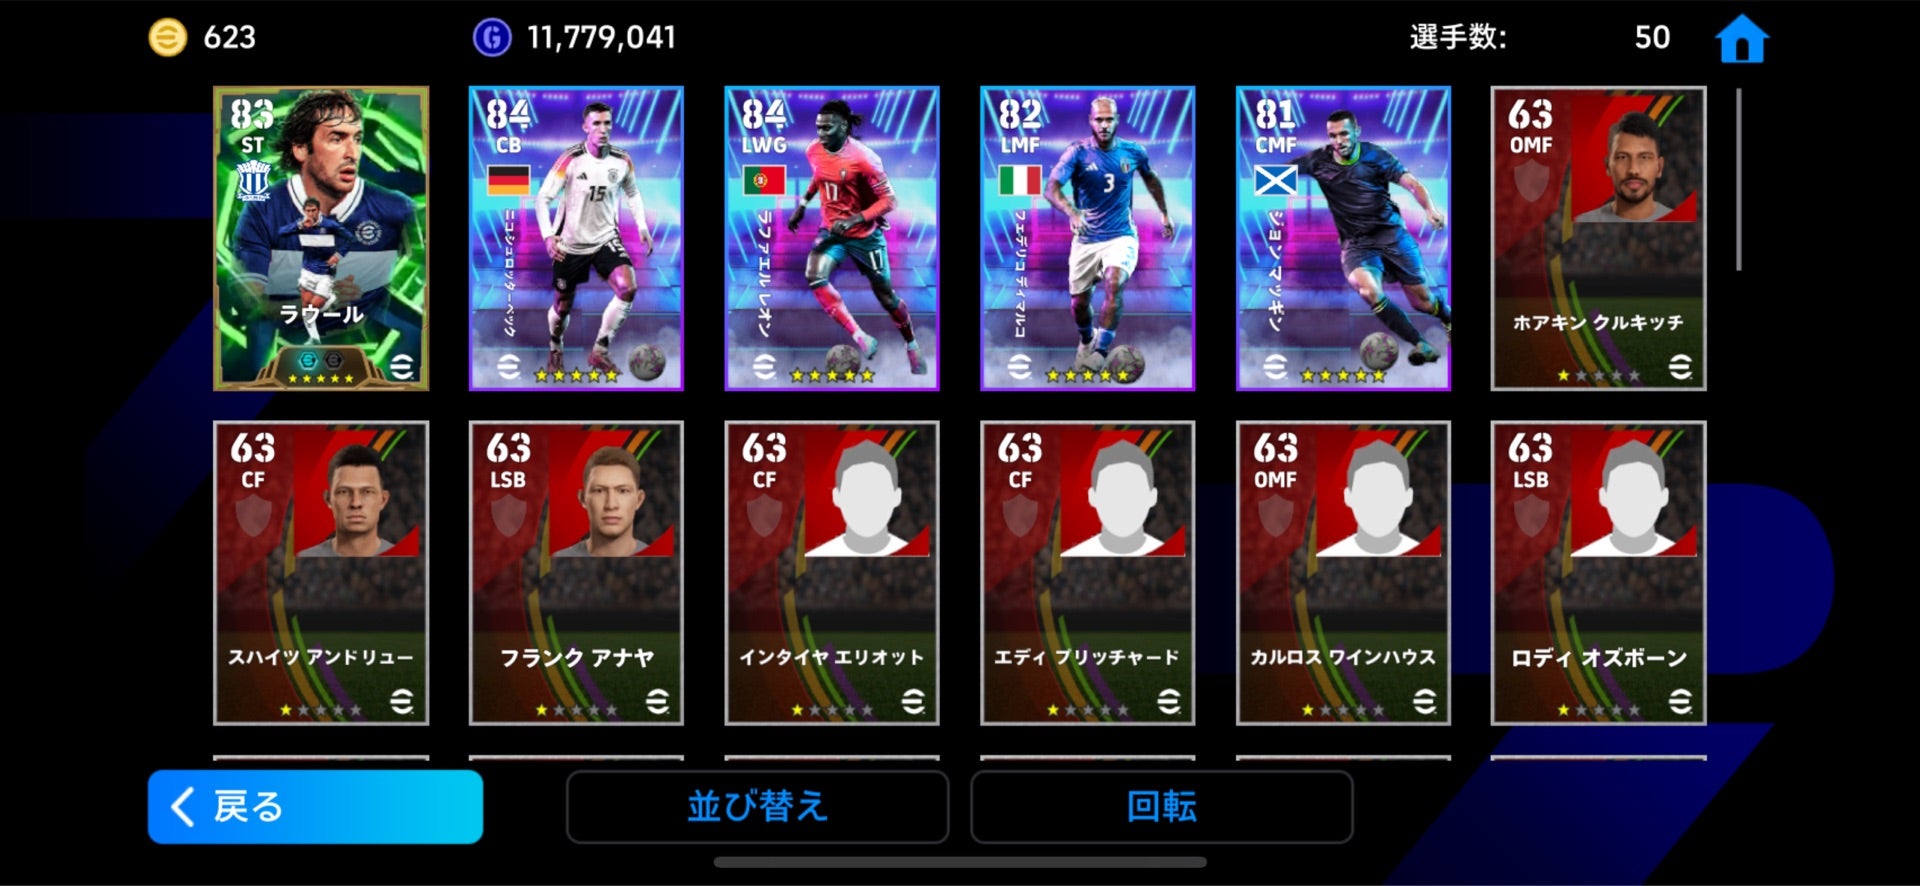Click the vertical scrollbar beside the cards
Image resolution: width=1920 pixels, height=886 pixels.
point(1739,179)
